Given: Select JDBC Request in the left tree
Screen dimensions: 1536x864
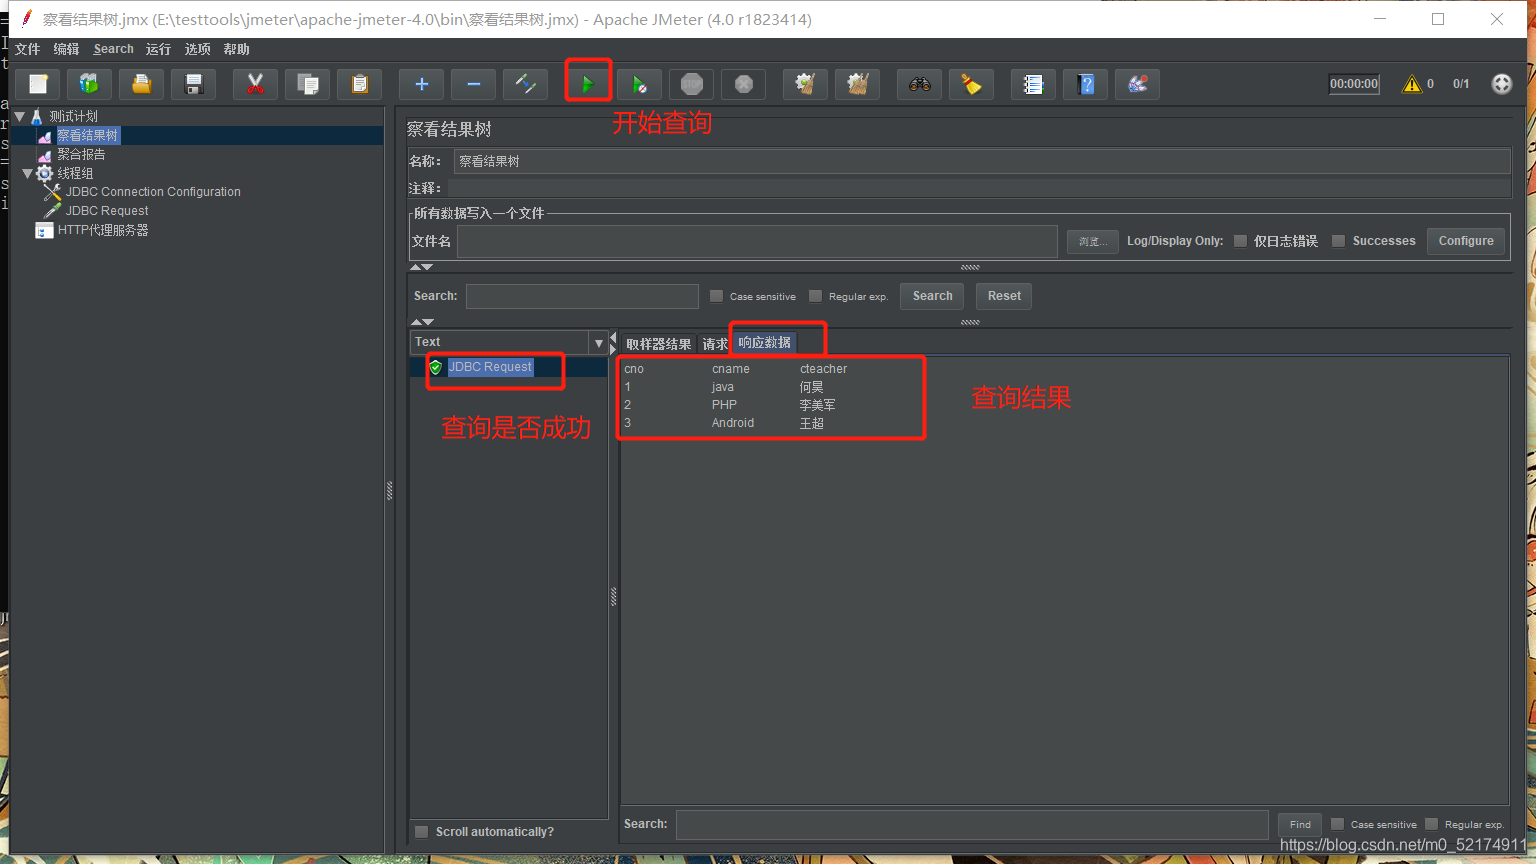Looking at the screenshot, I should pyautogui.click(x=107, y=211).
